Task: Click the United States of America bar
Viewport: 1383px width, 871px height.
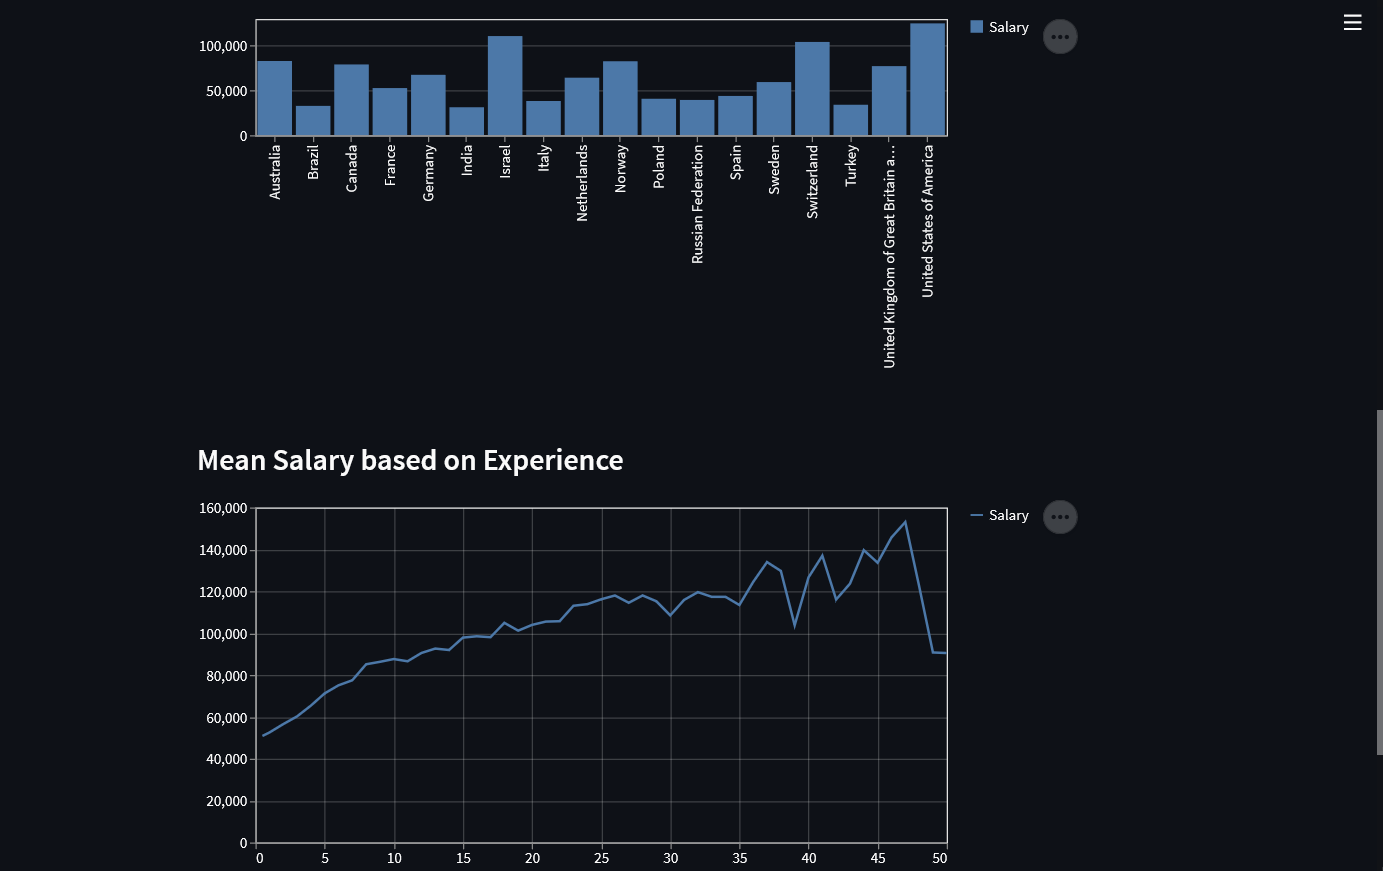Action: [928, 79]
